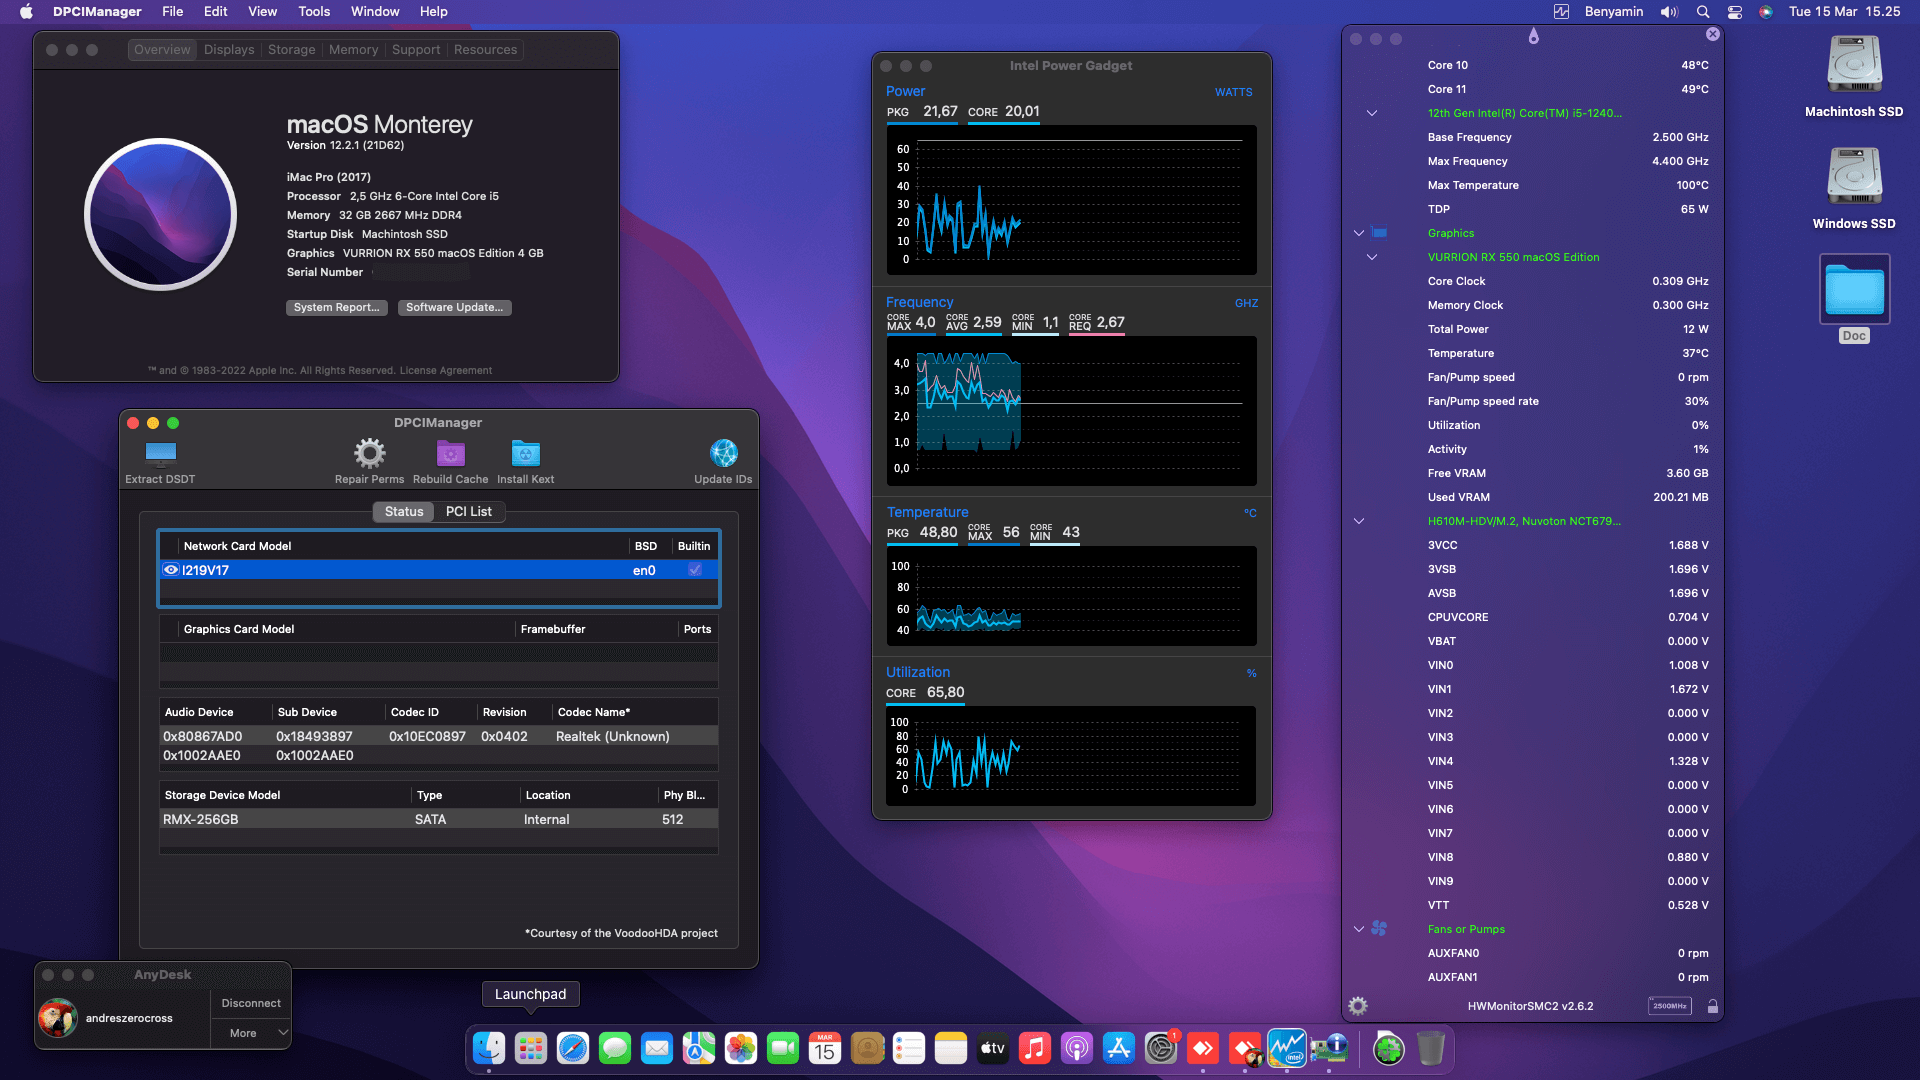Click Install Kext folder icon

(x=525, y=454)
